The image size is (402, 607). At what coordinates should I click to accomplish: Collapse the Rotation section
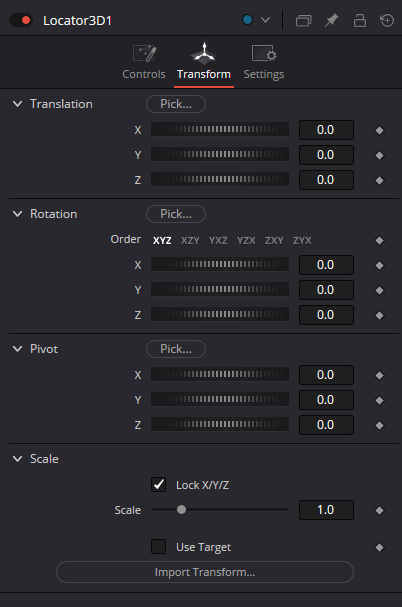point(17,214)
